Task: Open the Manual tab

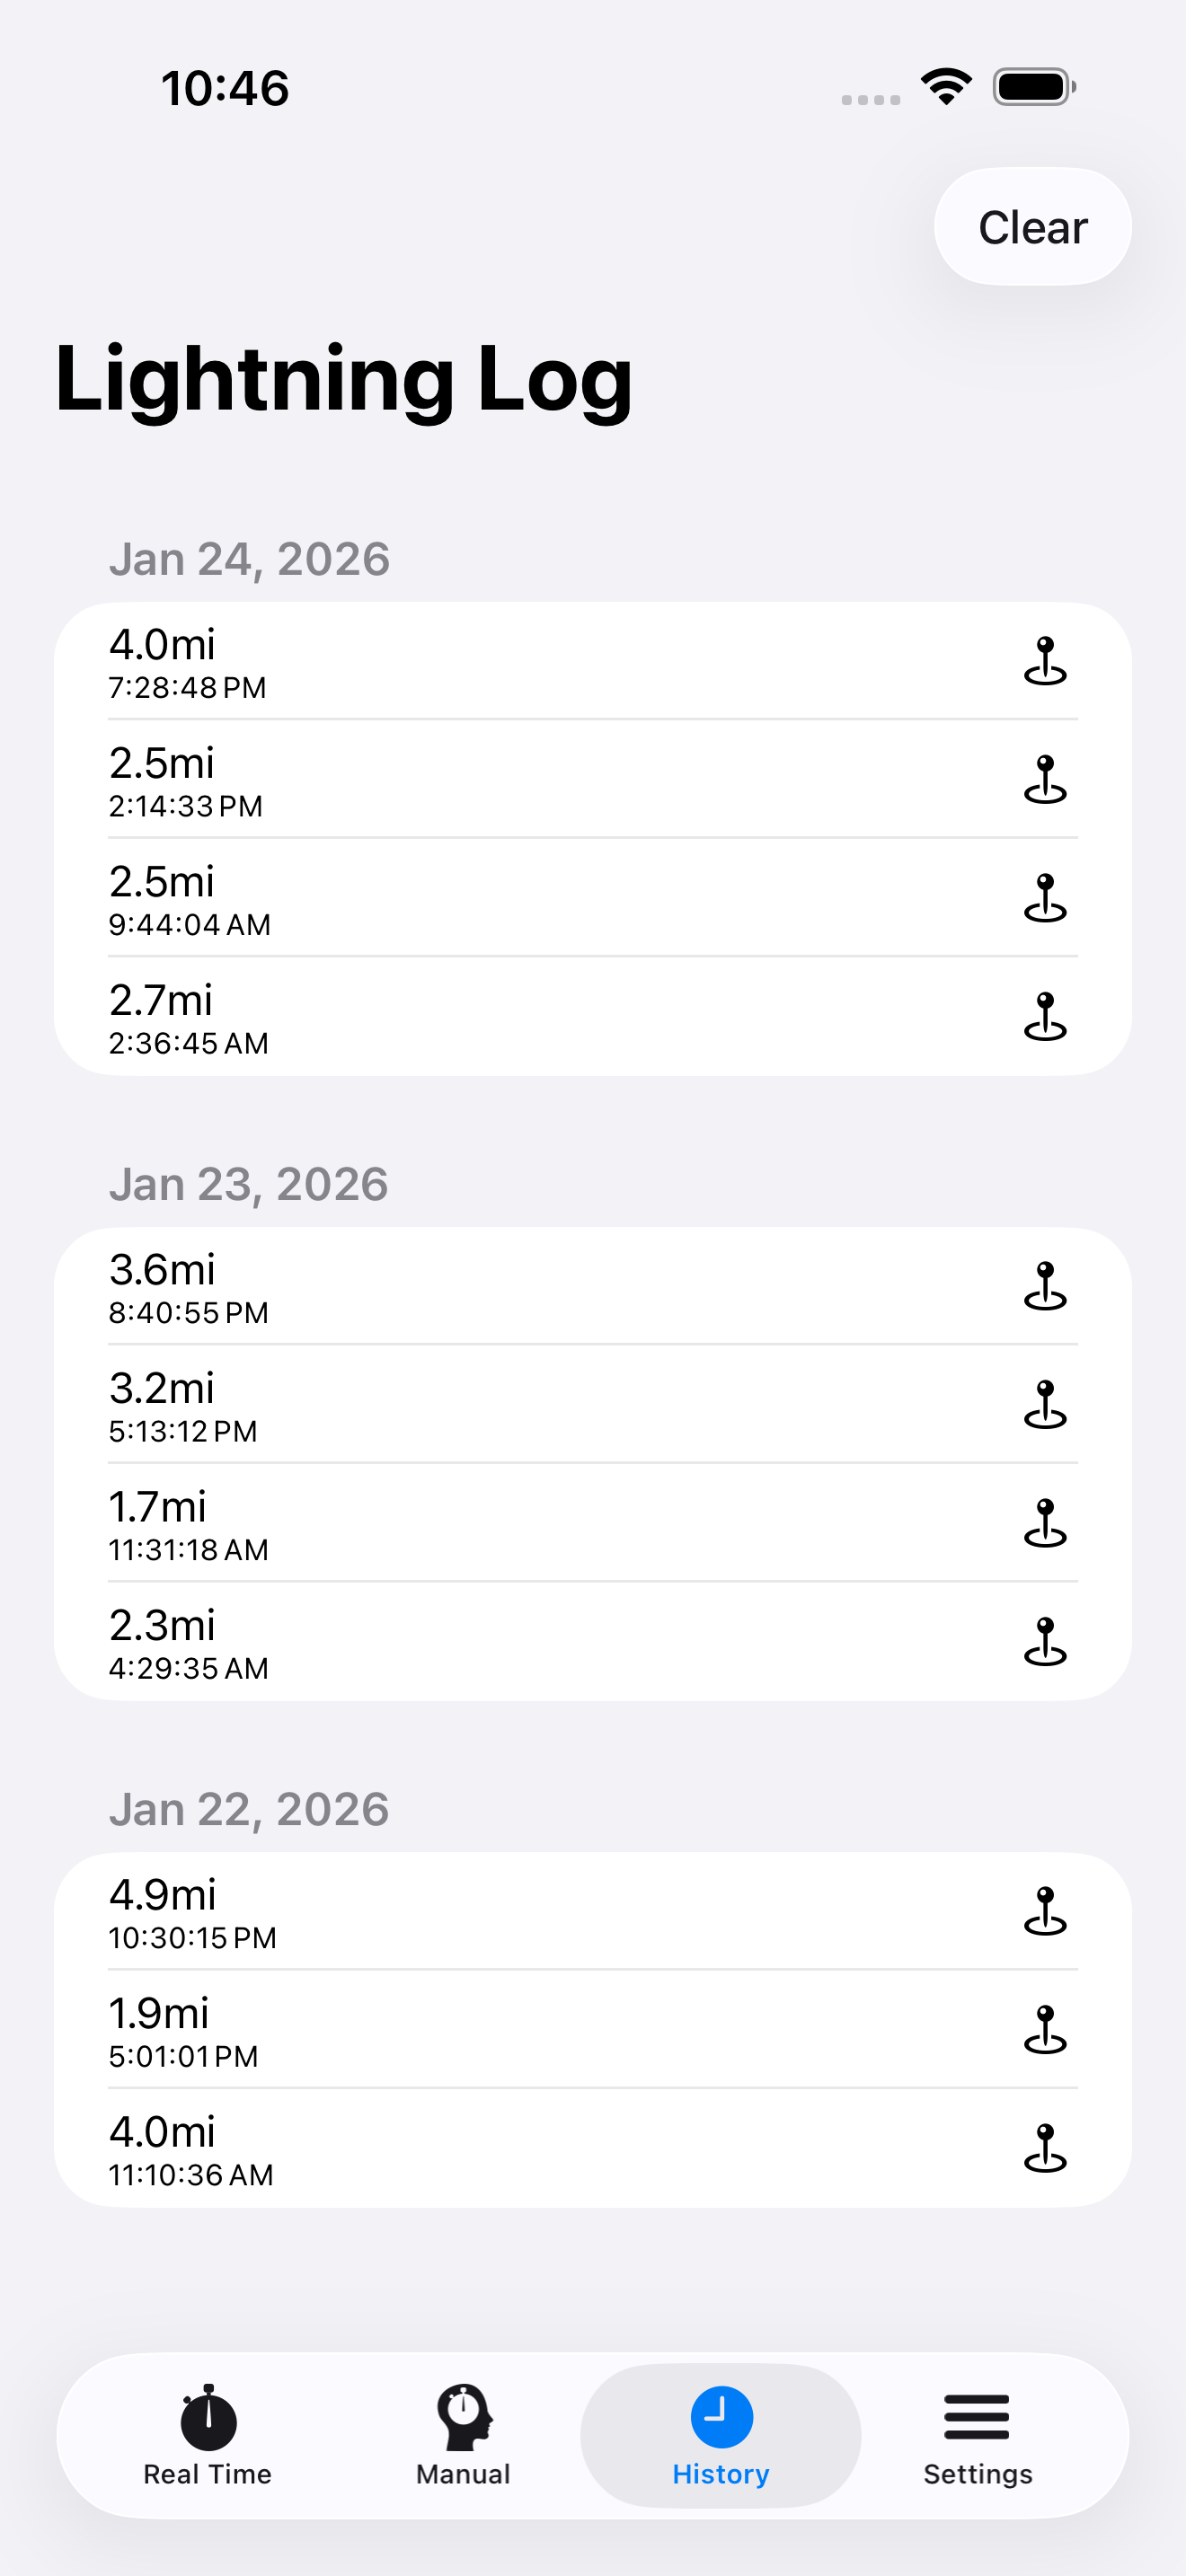Action: point(464,2435)
